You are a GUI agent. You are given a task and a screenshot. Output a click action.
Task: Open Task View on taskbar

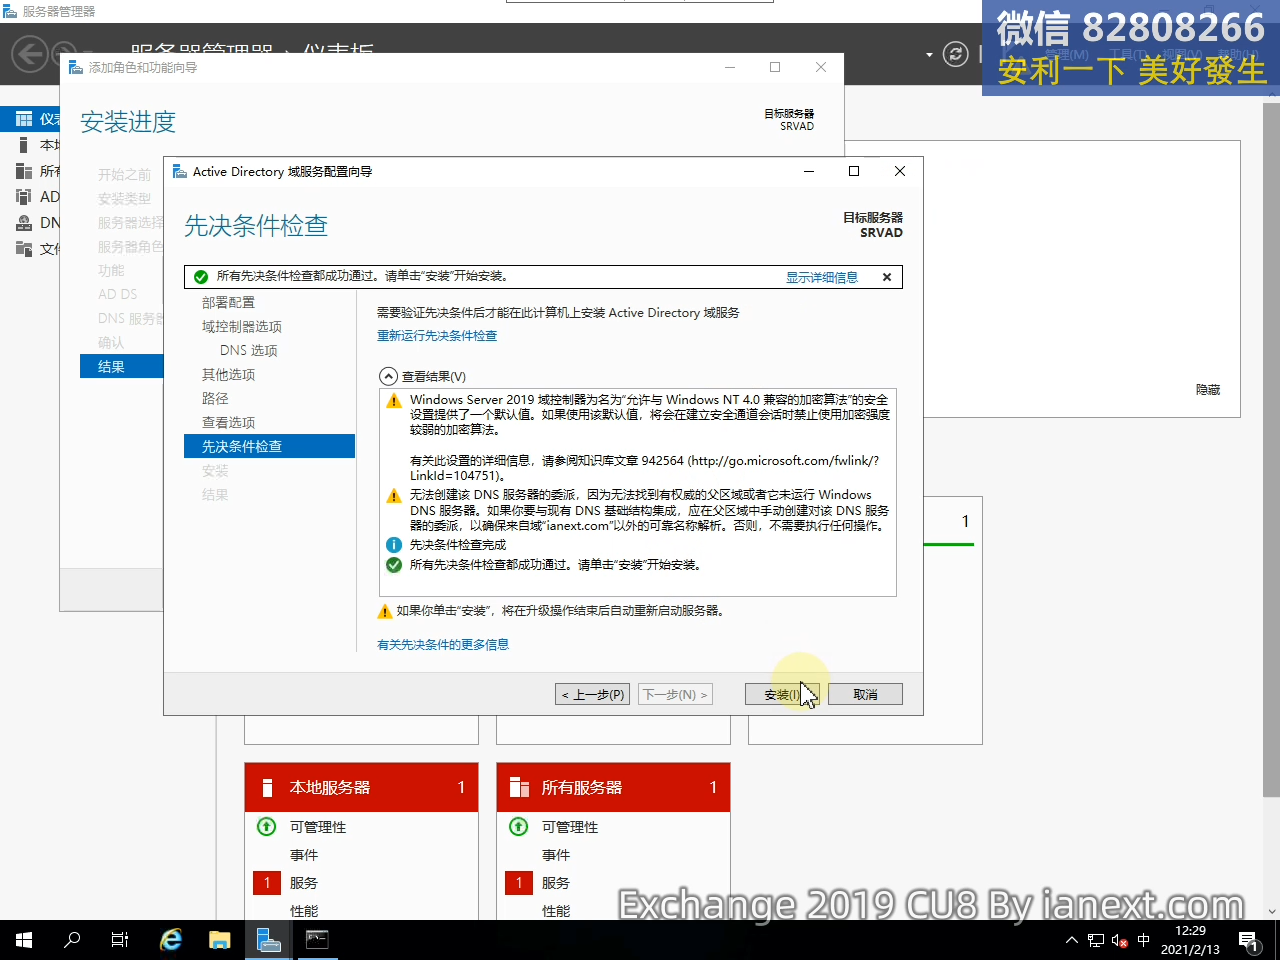pos(120,940)
